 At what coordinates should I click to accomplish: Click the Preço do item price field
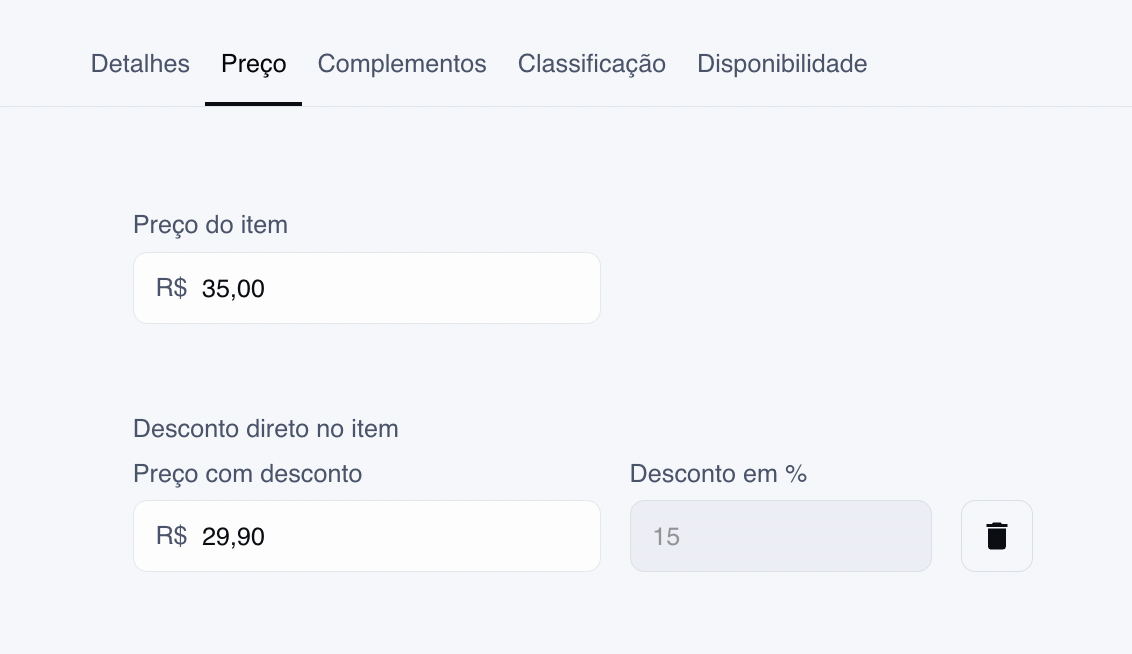point(367,288)
